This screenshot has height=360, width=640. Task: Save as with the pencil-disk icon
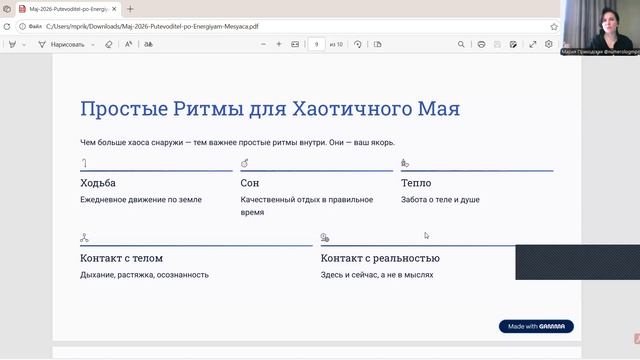(513, 44)
